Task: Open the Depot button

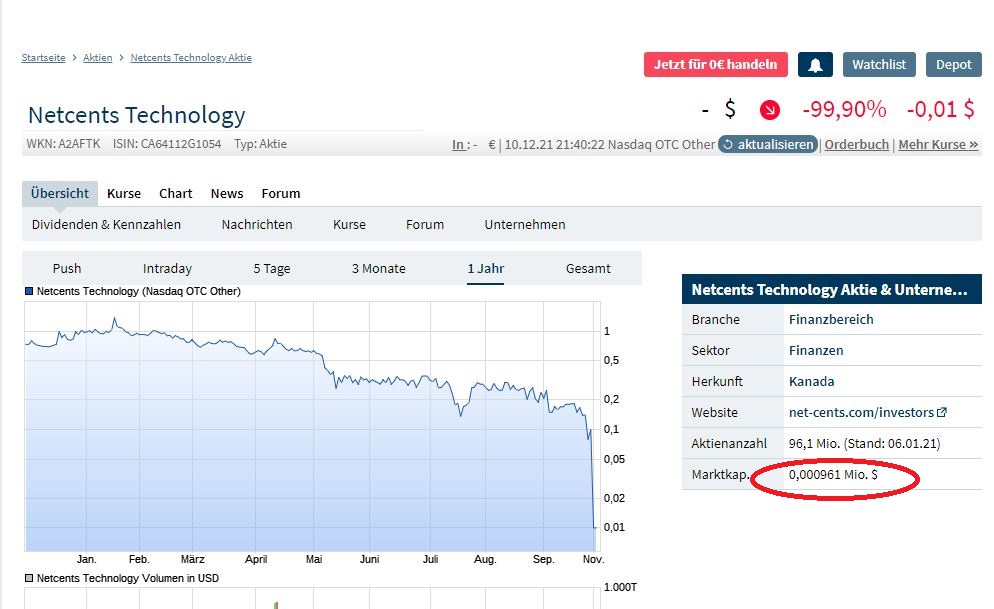Action: 953,65
